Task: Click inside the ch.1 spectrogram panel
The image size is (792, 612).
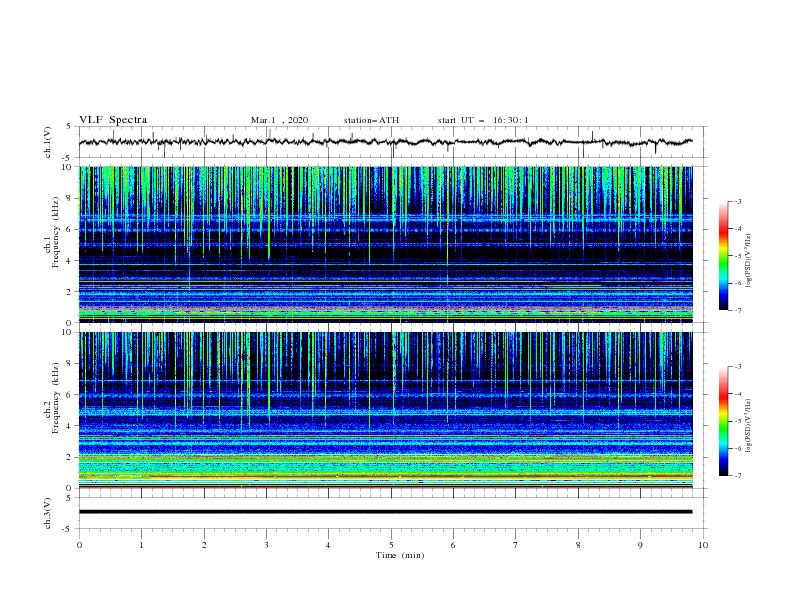Action: pyautogui.click(x=385, y=244)
